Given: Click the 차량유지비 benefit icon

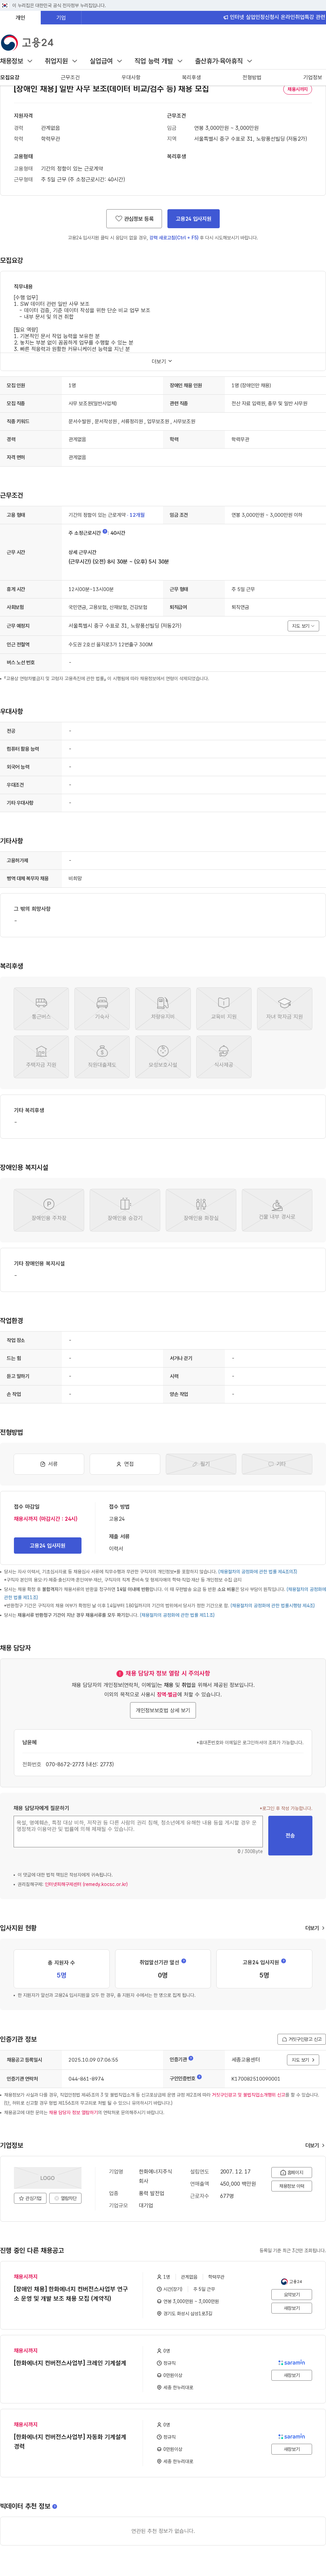Looking at the screenshot, I should (163, 1008).
